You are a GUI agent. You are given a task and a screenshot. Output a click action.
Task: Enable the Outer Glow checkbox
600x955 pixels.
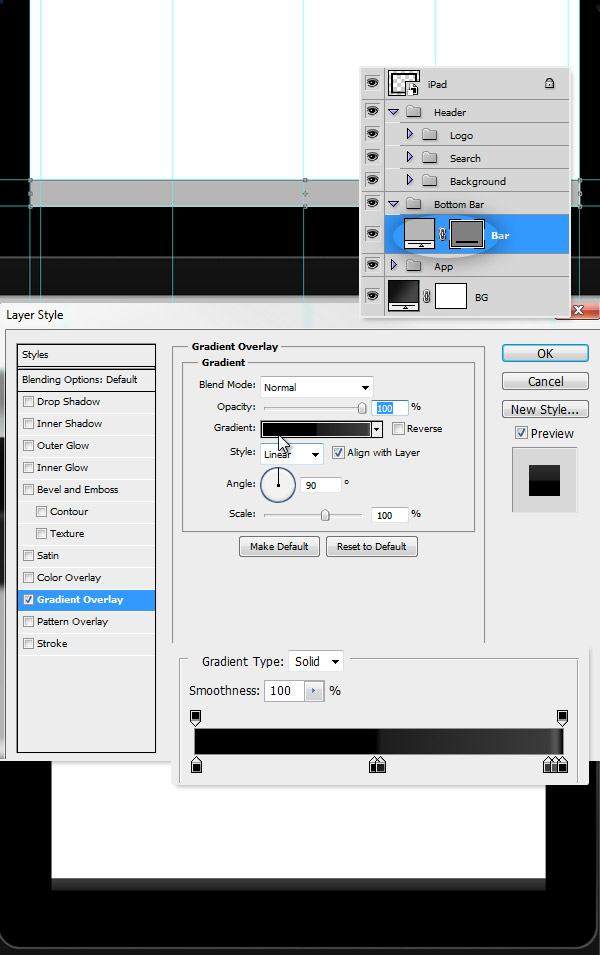click(x=28, y=445)
